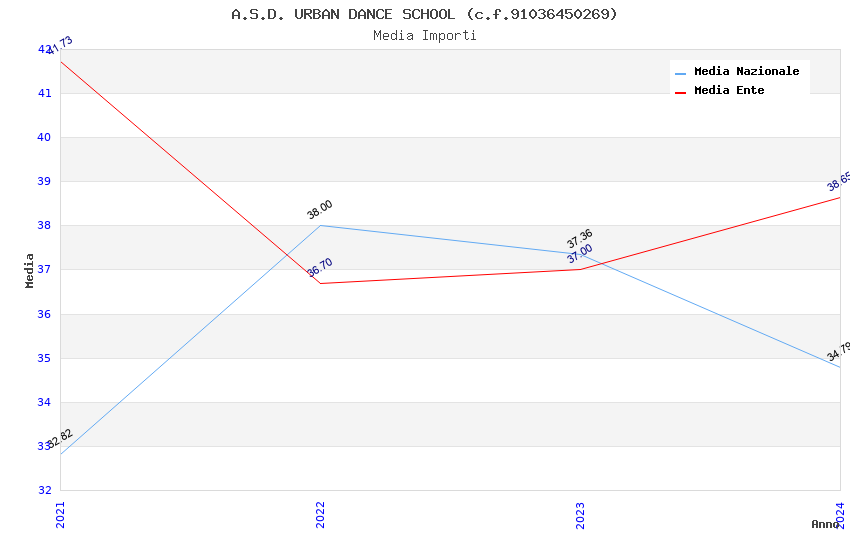Click the chart title A.S.D. URBAN DANCE SCHOOL

(x=424, y=14)
